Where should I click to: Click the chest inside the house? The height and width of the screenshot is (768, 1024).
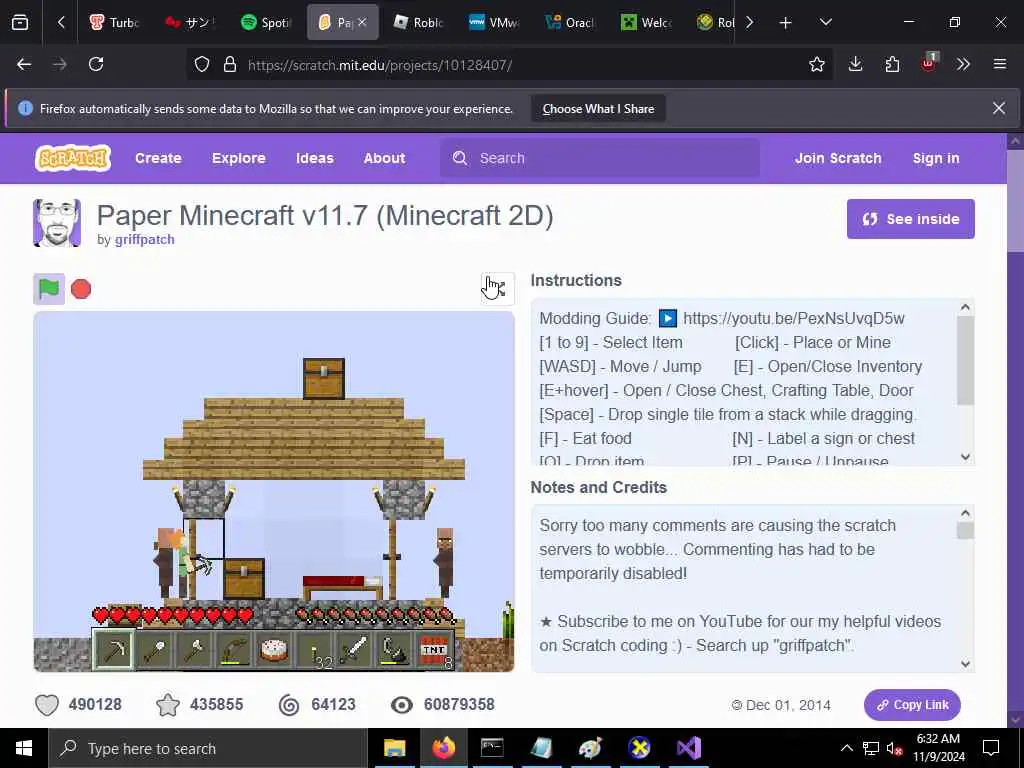[244, 579]
